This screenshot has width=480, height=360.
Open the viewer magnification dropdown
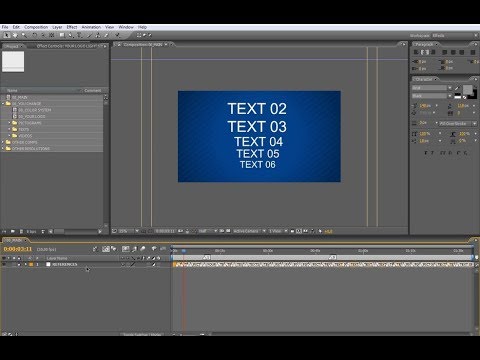point(129,231)
